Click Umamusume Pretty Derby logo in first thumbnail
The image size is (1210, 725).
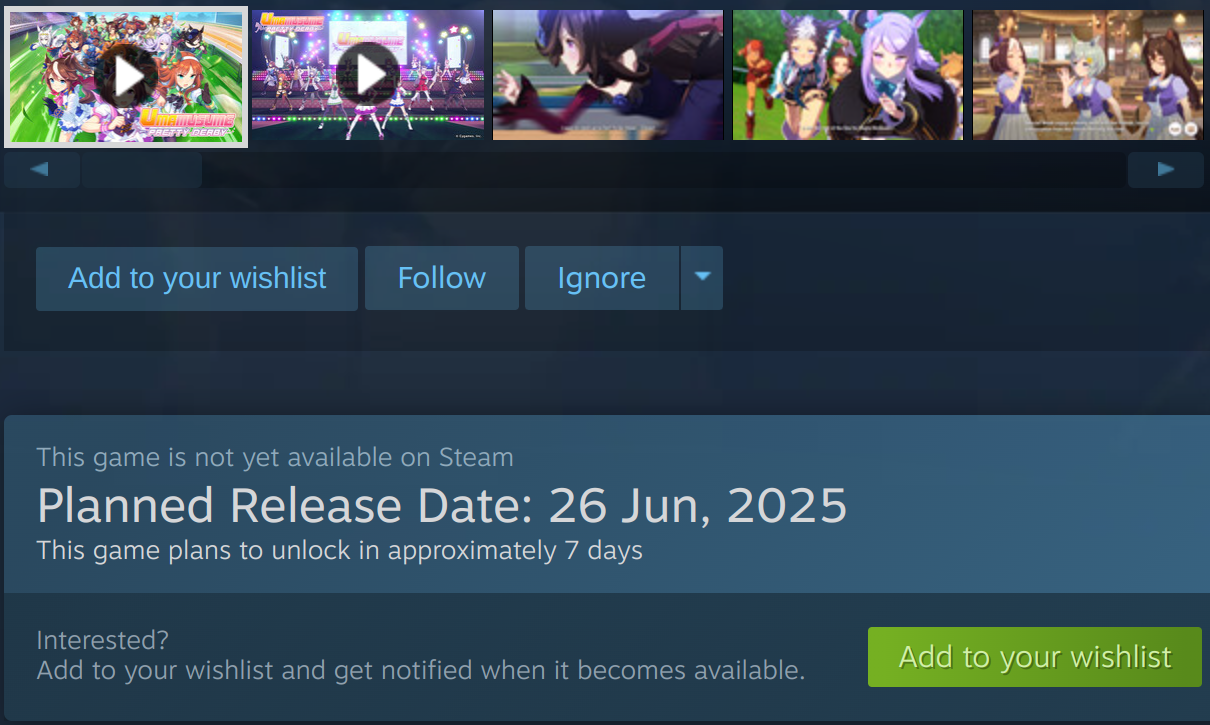point(188,122)
